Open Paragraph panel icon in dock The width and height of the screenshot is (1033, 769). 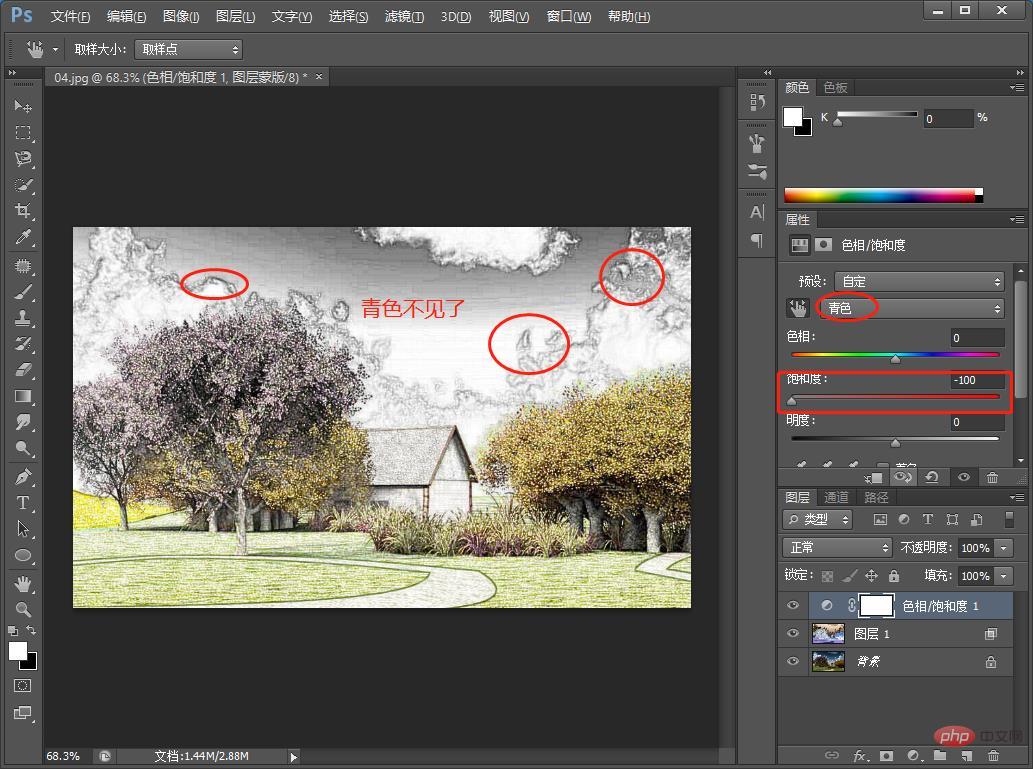pyautogui.click(x=757, y=241)
